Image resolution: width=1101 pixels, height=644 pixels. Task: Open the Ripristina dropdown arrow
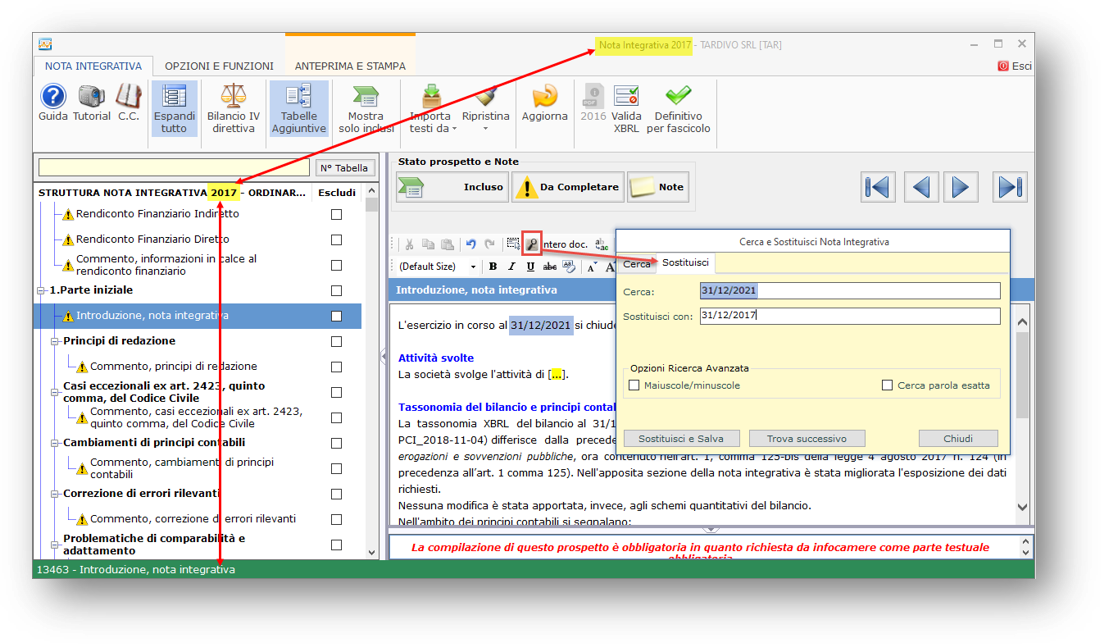pyautogui.click(x=485, y=129)
